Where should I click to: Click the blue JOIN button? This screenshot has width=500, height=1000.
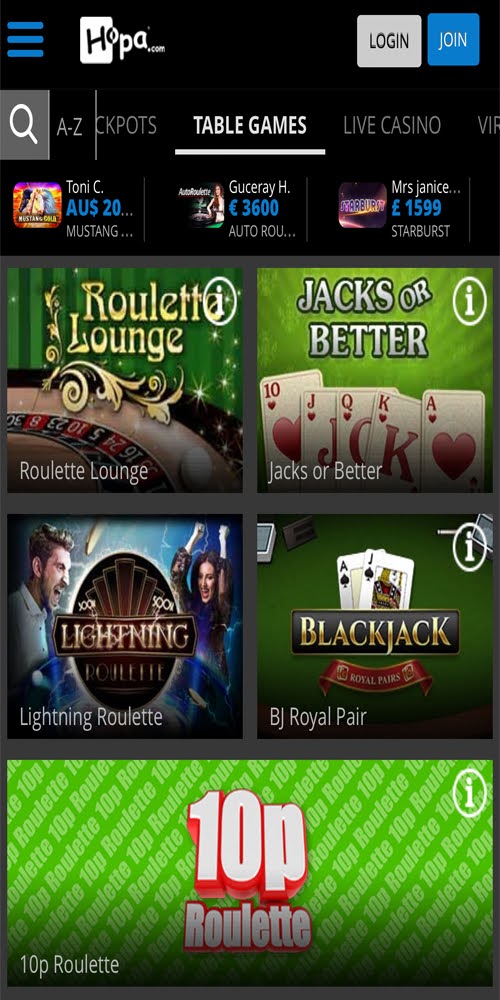pos(453,40)
